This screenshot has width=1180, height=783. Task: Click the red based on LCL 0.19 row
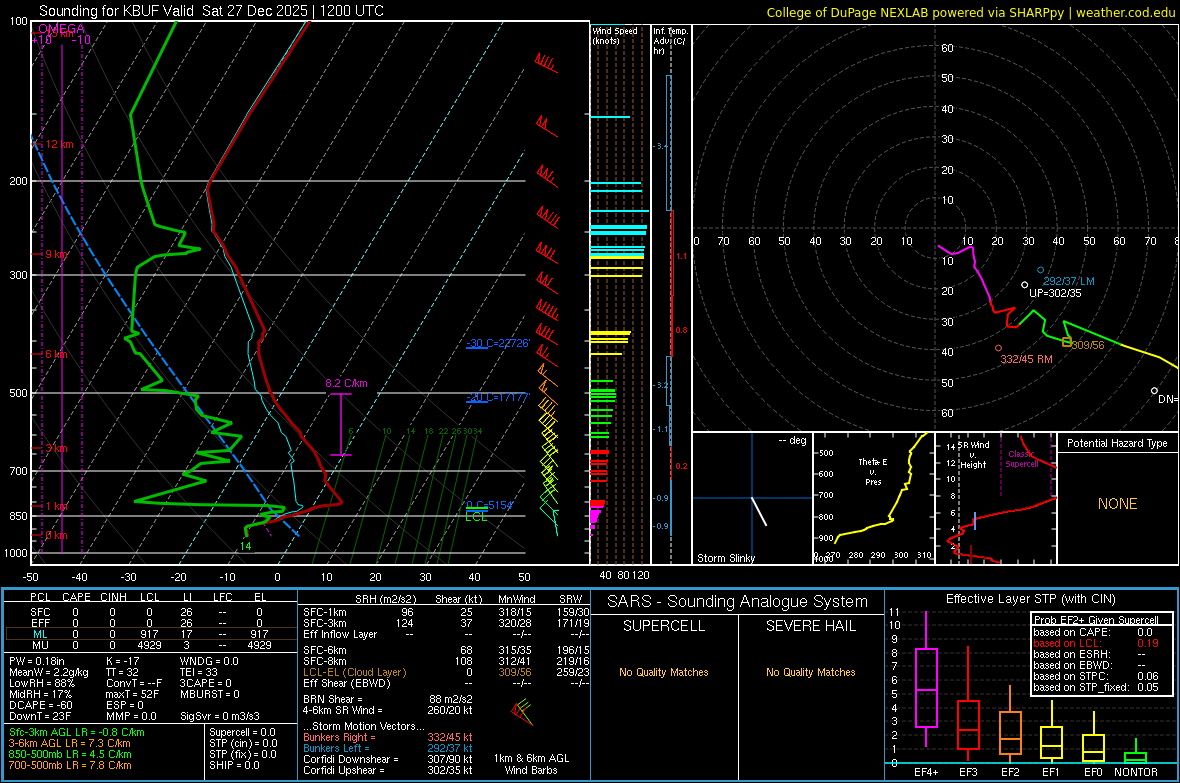tap(1096, 643)
